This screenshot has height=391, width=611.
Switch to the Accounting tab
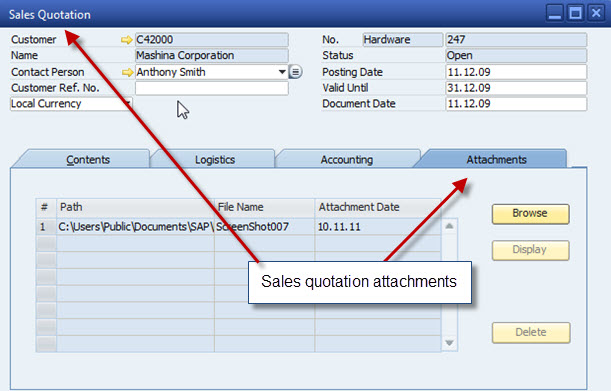coord(347,160)
